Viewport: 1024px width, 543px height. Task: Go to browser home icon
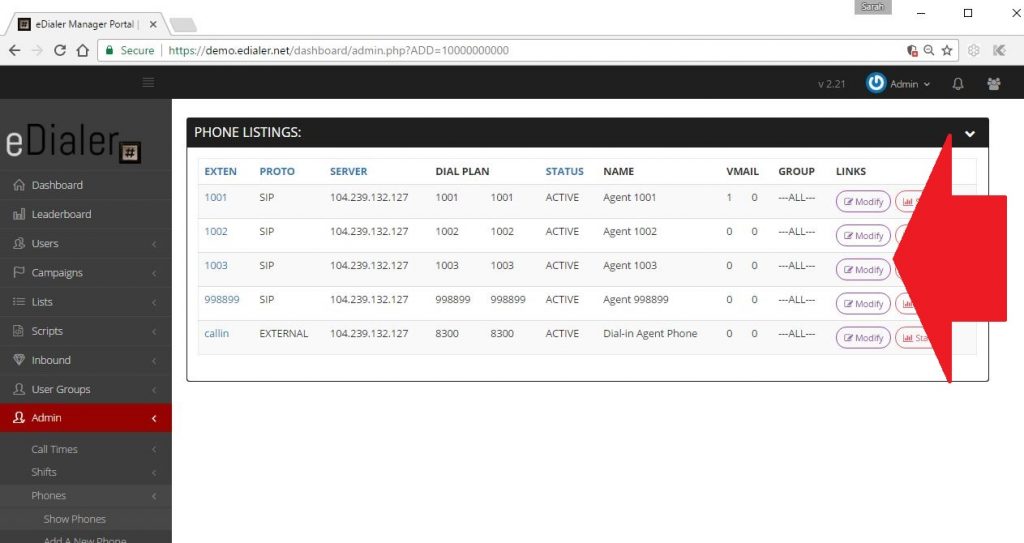(x=82, y=50)
